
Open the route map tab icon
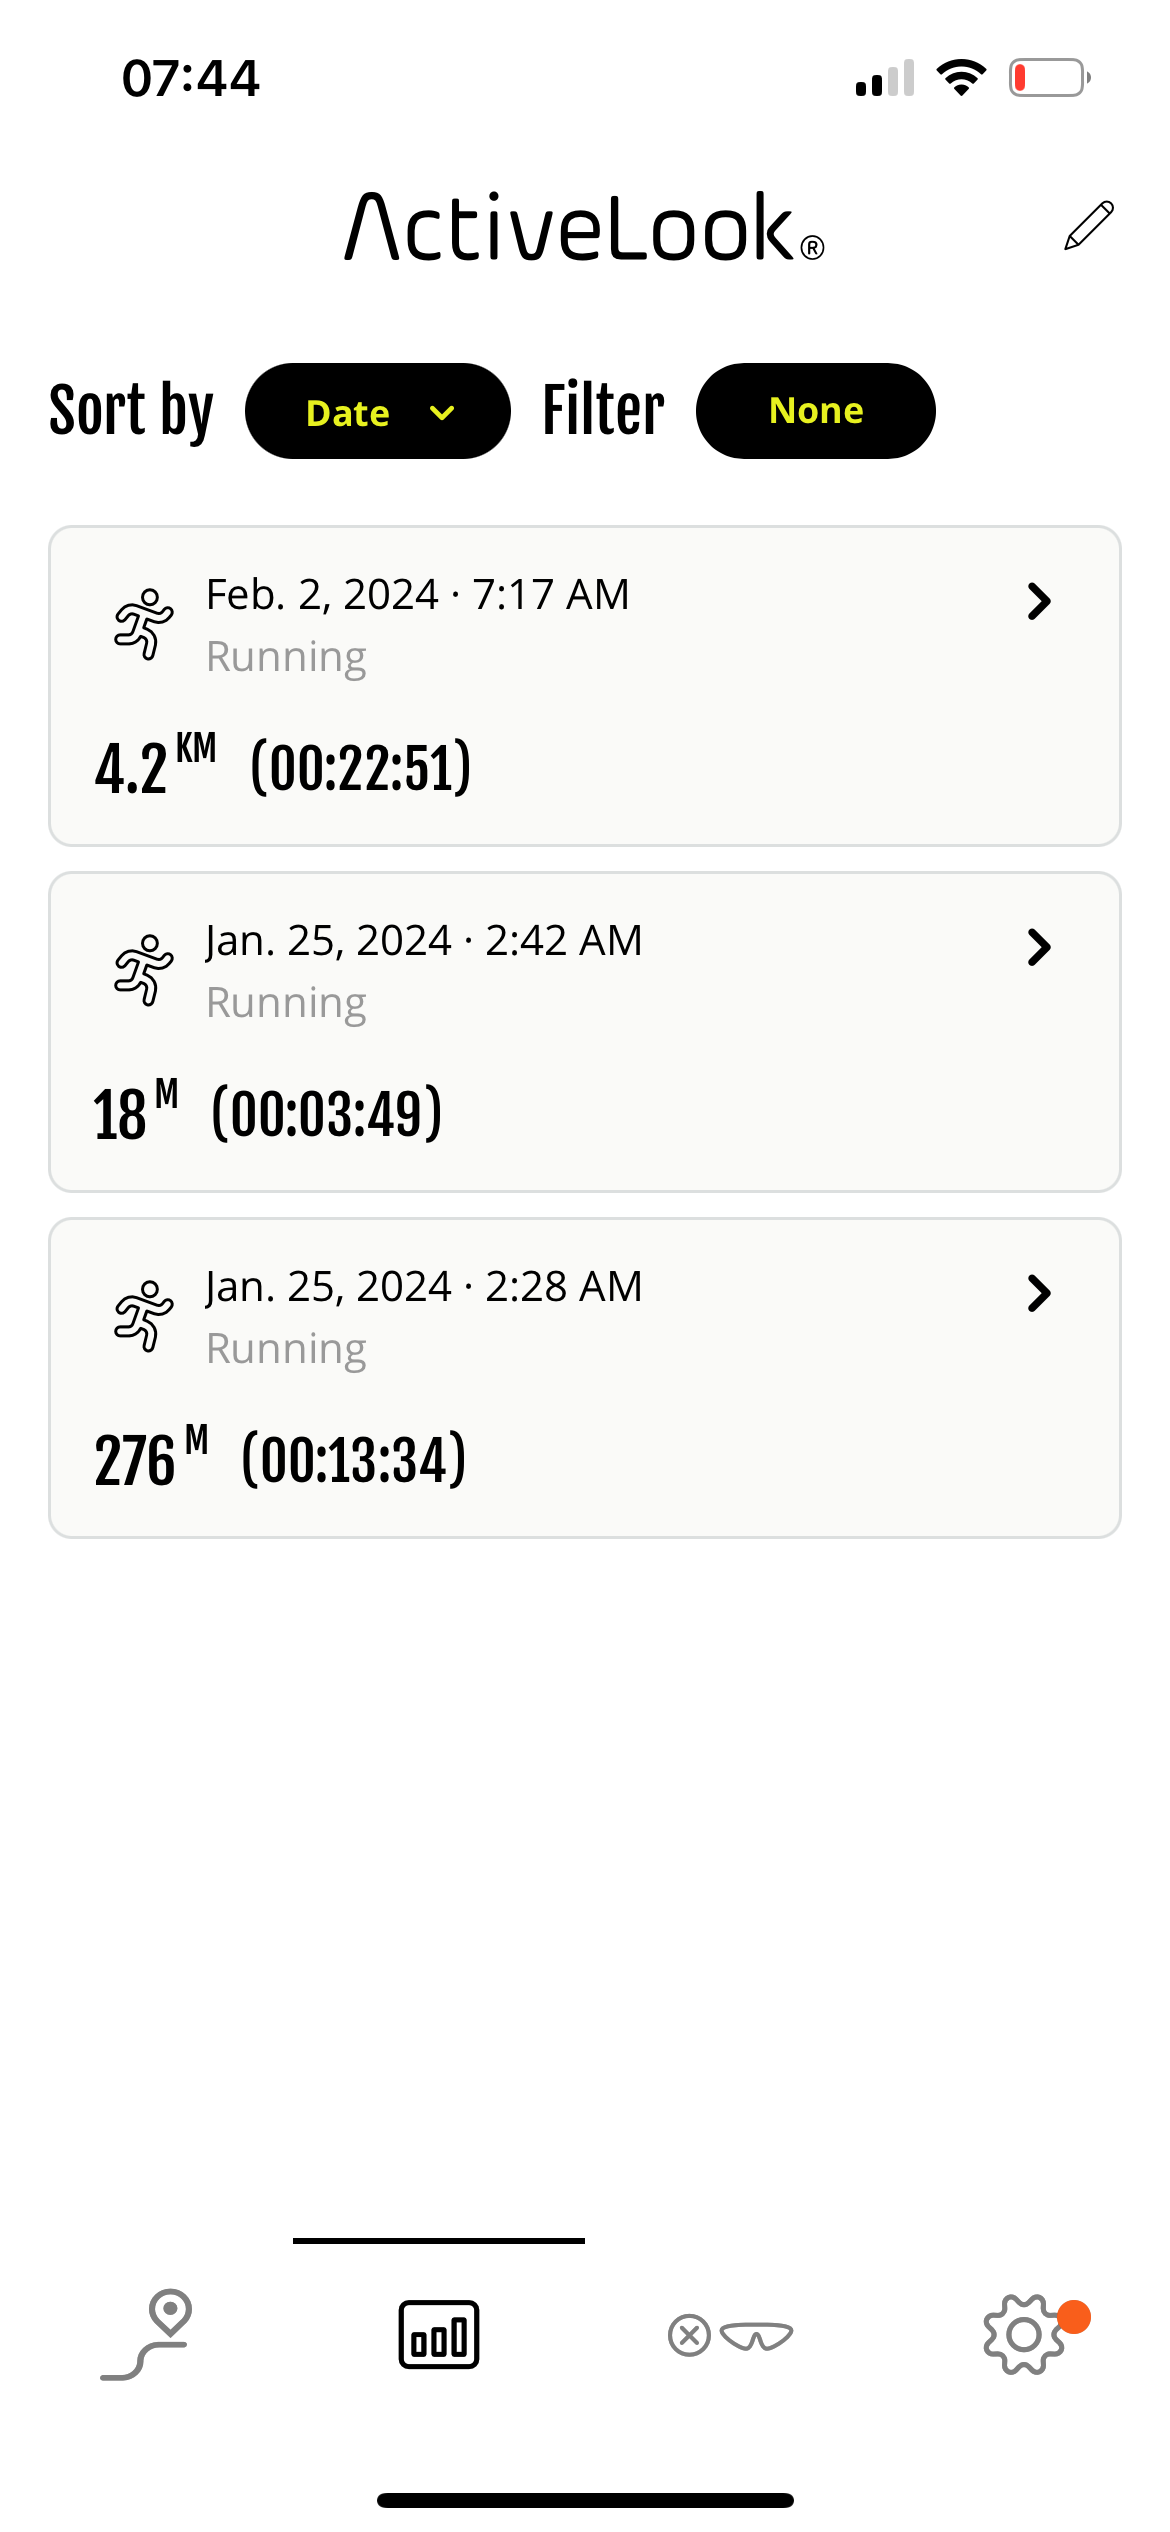(x=147, y=2335)
